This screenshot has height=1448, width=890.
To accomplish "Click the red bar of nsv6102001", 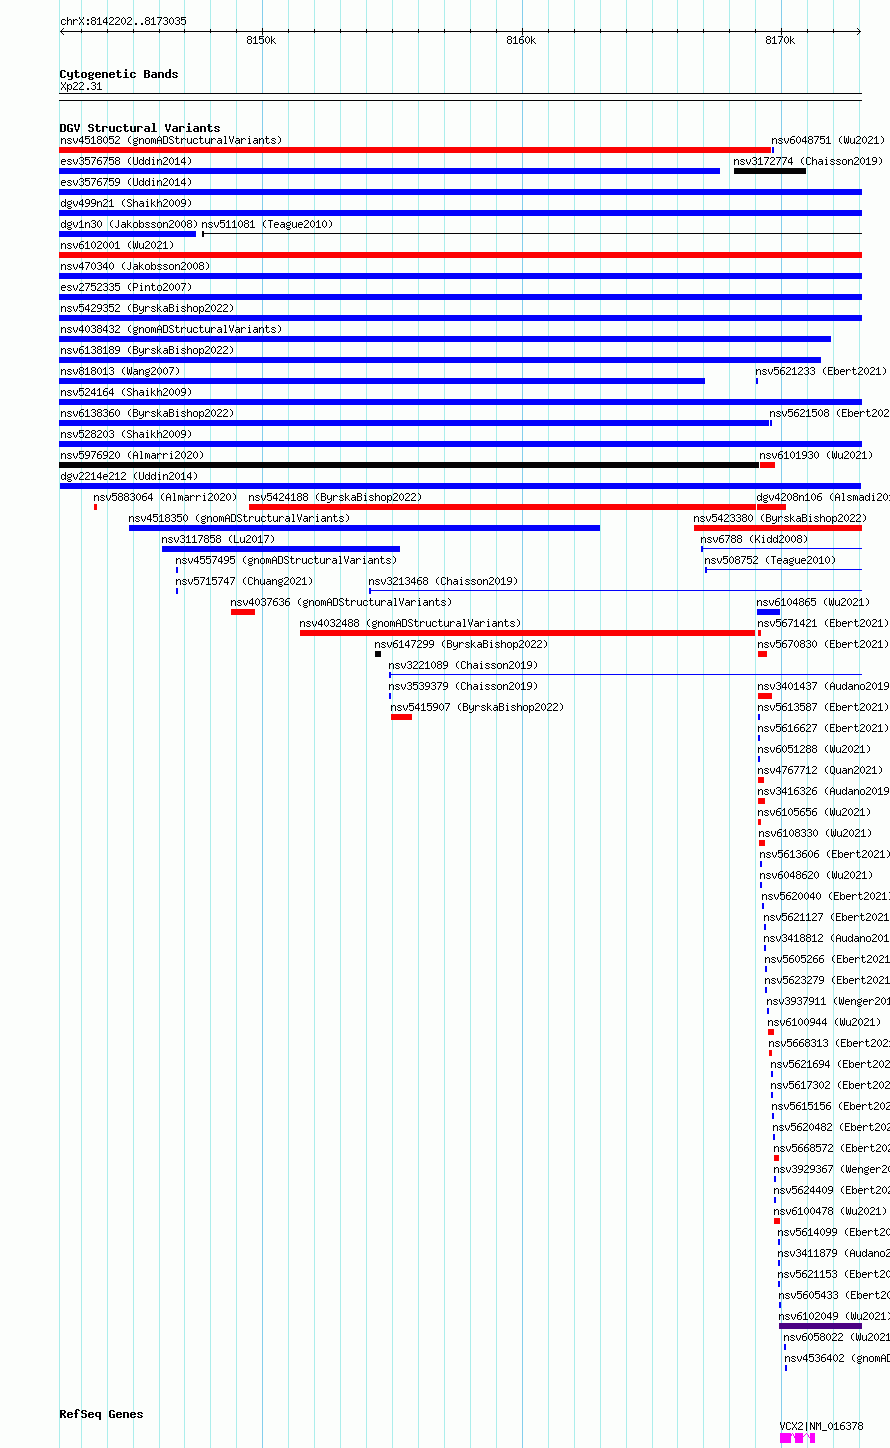I will 461,255.
